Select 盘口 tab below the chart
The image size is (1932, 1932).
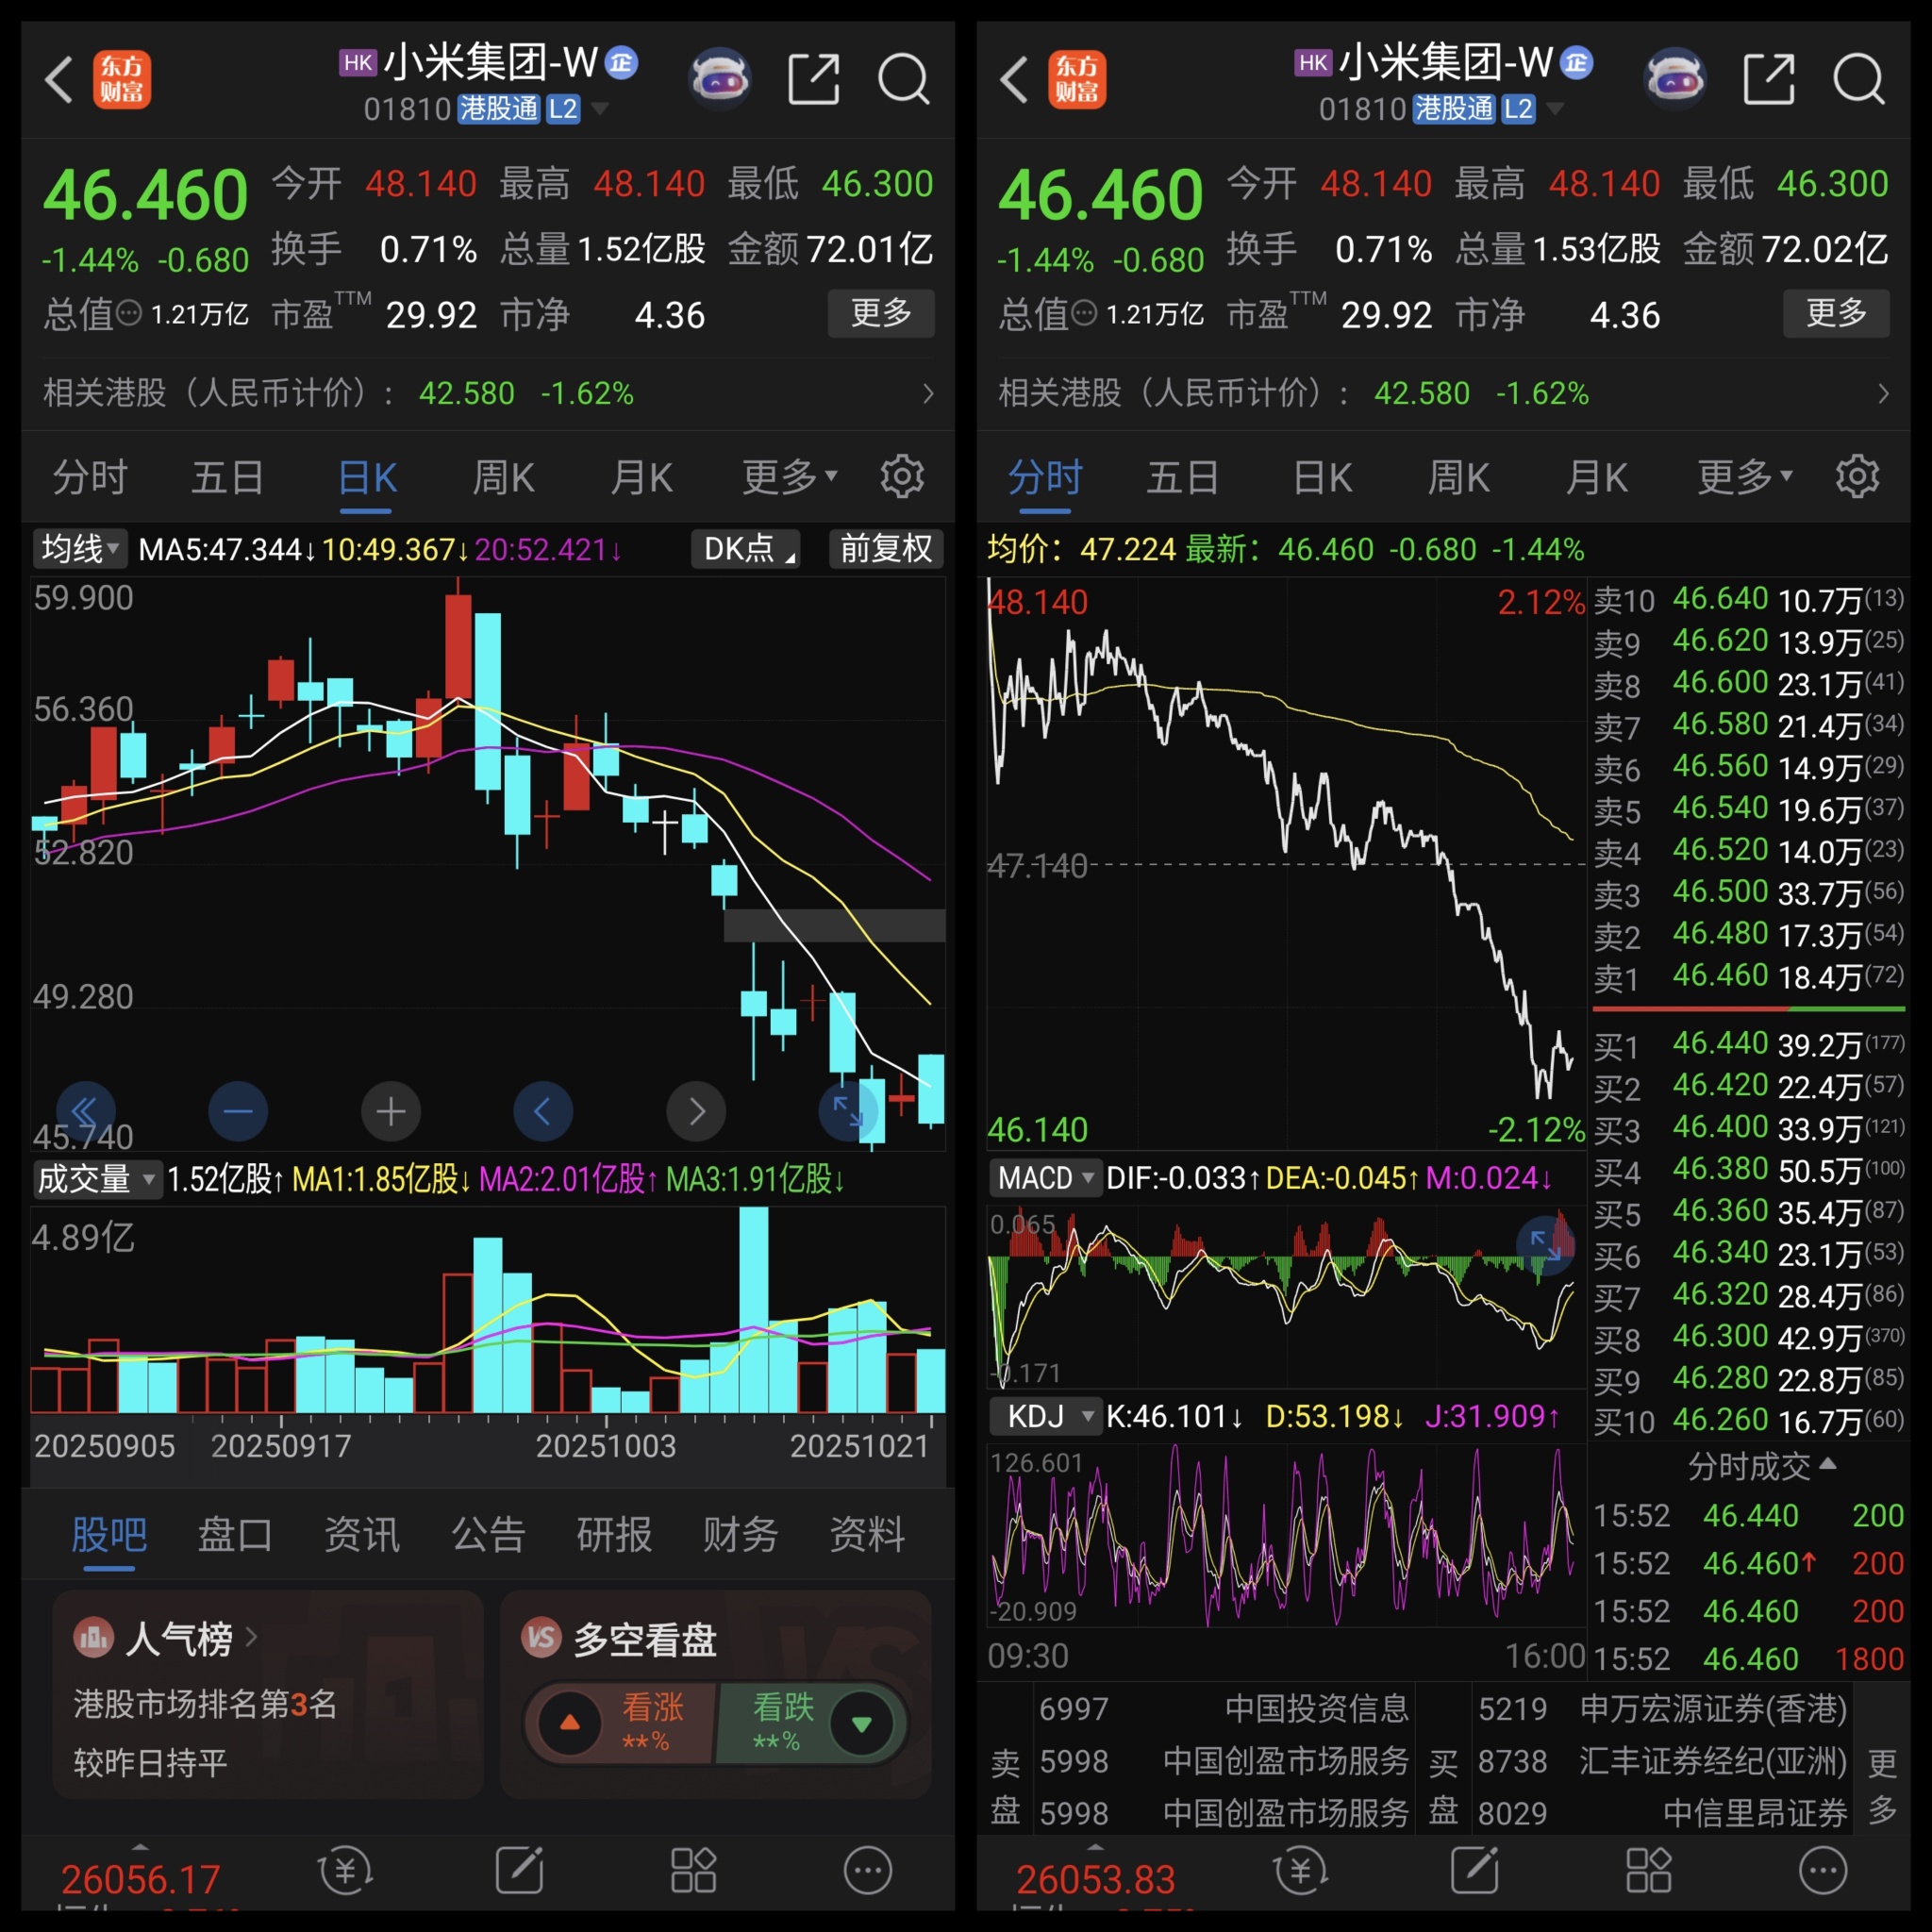234,1535
